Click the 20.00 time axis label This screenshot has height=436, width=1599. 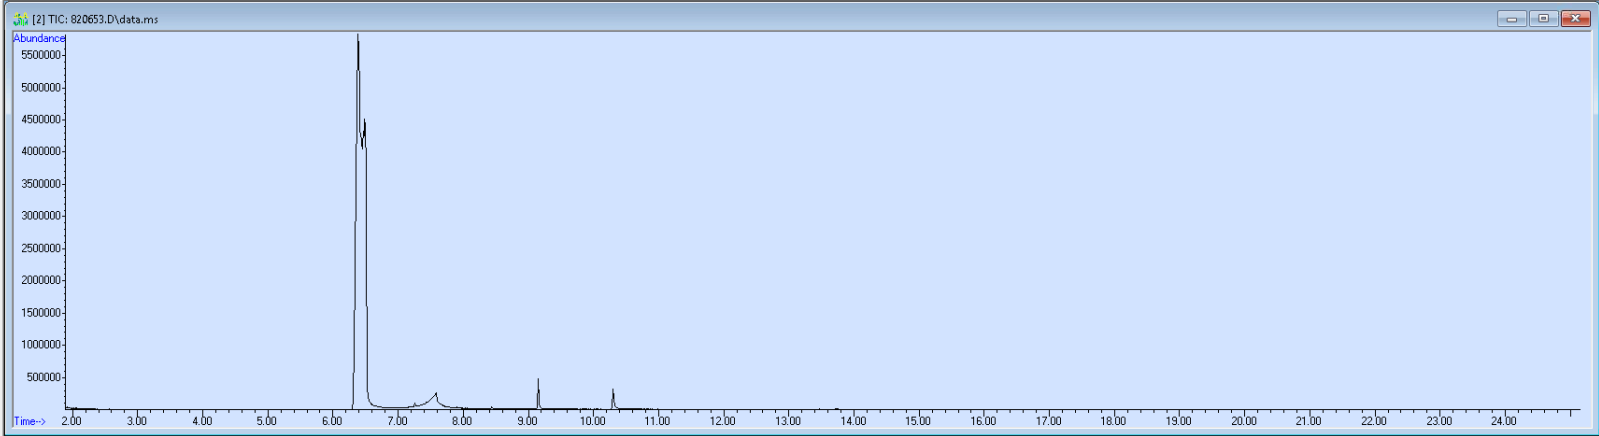(1243, 421)
